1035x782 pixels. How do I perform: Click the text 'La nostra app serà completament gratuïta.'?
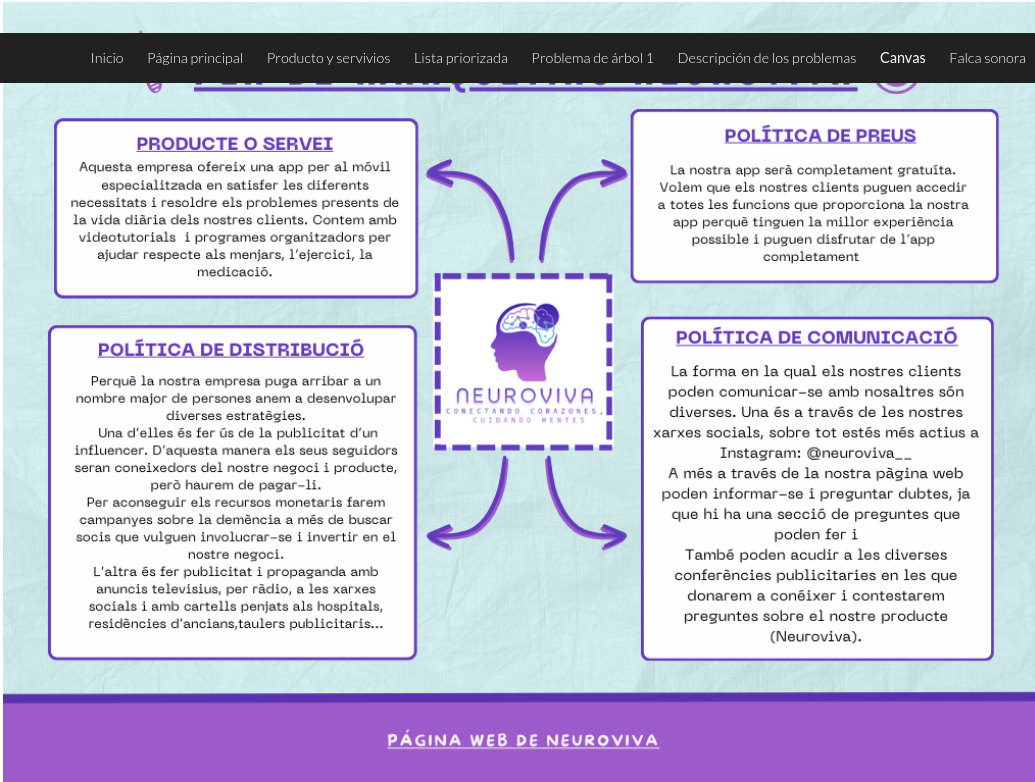click(x=813, y=170)
